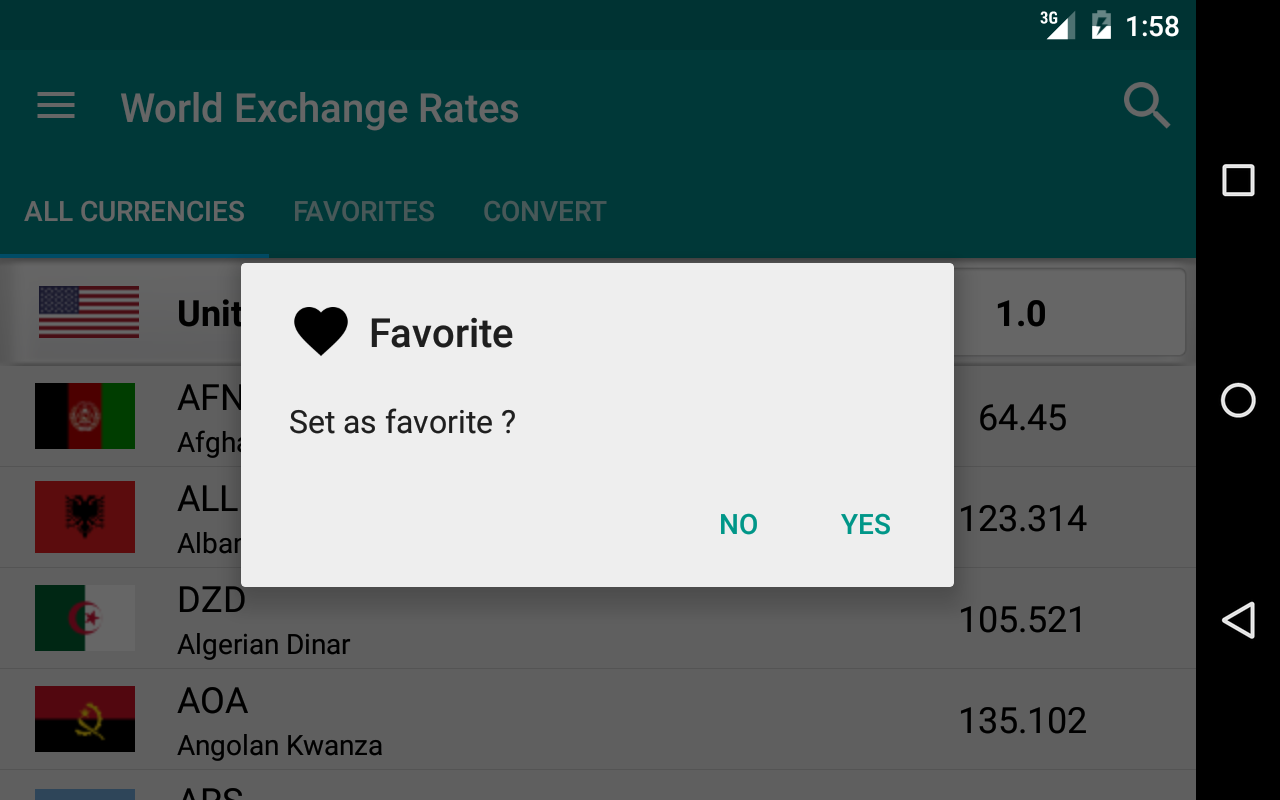Open the Convert tab
Image resolution: width=1280 pixels, height=800 pixels.
(545, 212)
